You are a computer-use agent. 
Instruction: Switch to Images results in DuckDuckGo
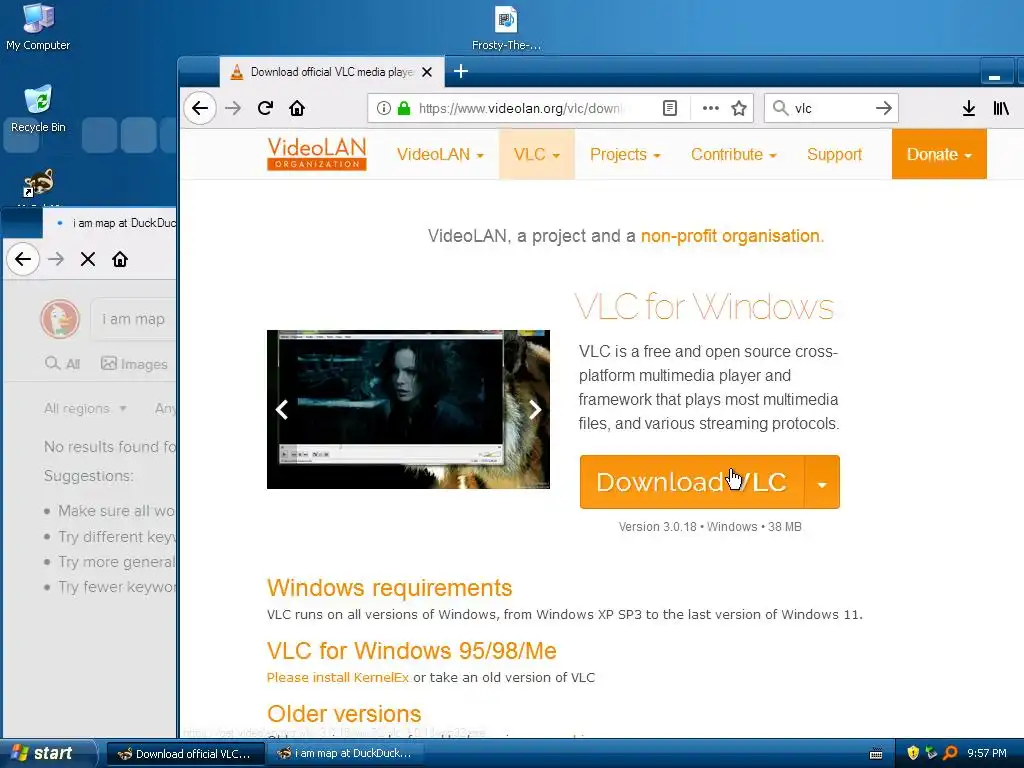coord(135,364)
